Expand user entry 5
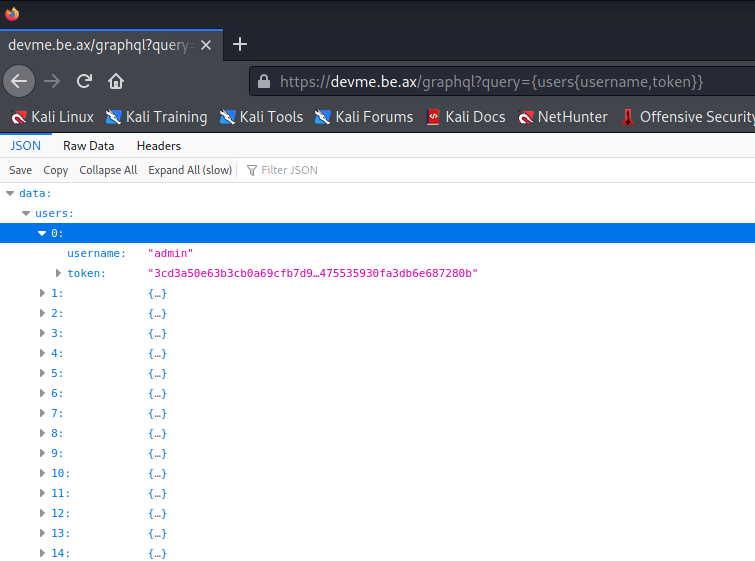 click(x=42, y=373)
